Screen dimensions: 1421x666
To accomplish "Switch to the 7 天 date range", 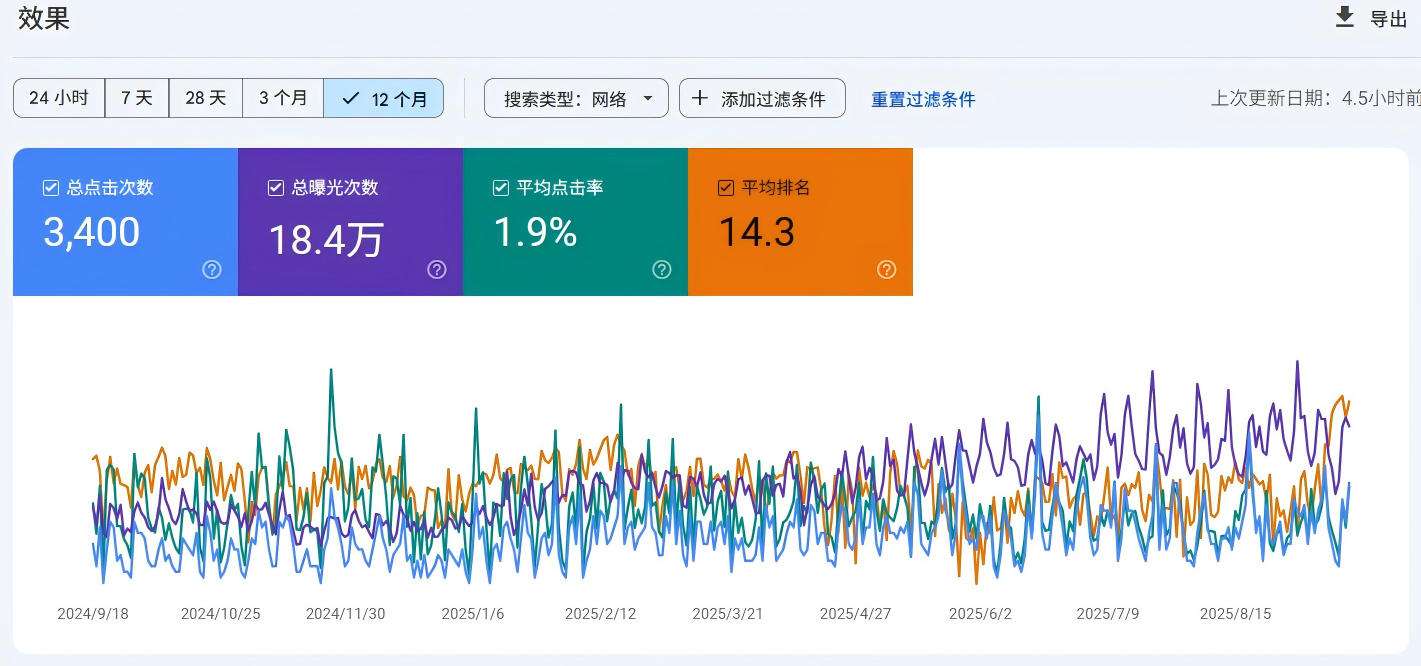I will click(x=137, y=98).
